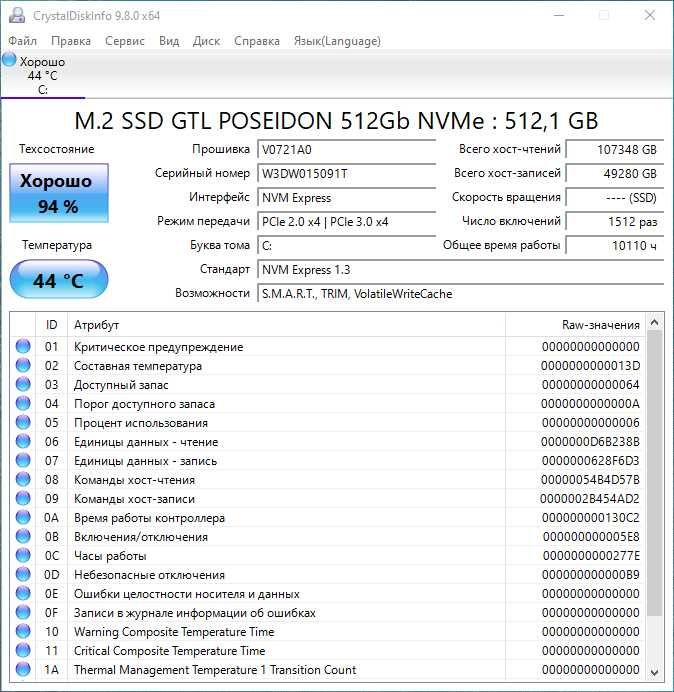Viewport: 674px width, 692px height.
Task: Click the blue status orb beside the C: drive tab
Action: tap(9, 60)
